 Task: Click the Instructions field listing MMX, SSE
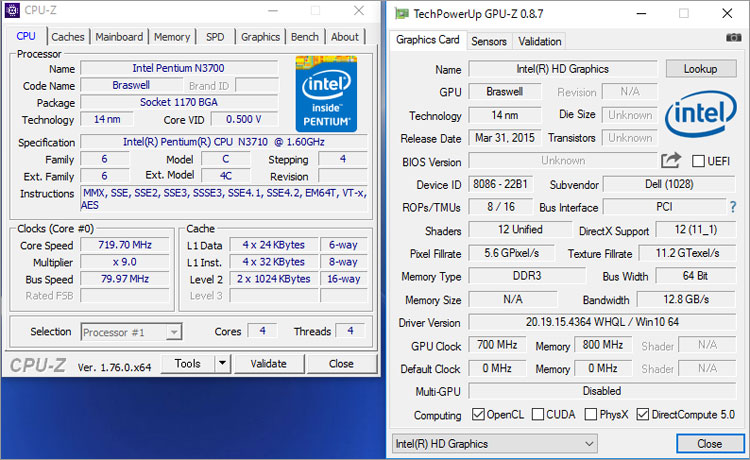click(x=224, y=199)
